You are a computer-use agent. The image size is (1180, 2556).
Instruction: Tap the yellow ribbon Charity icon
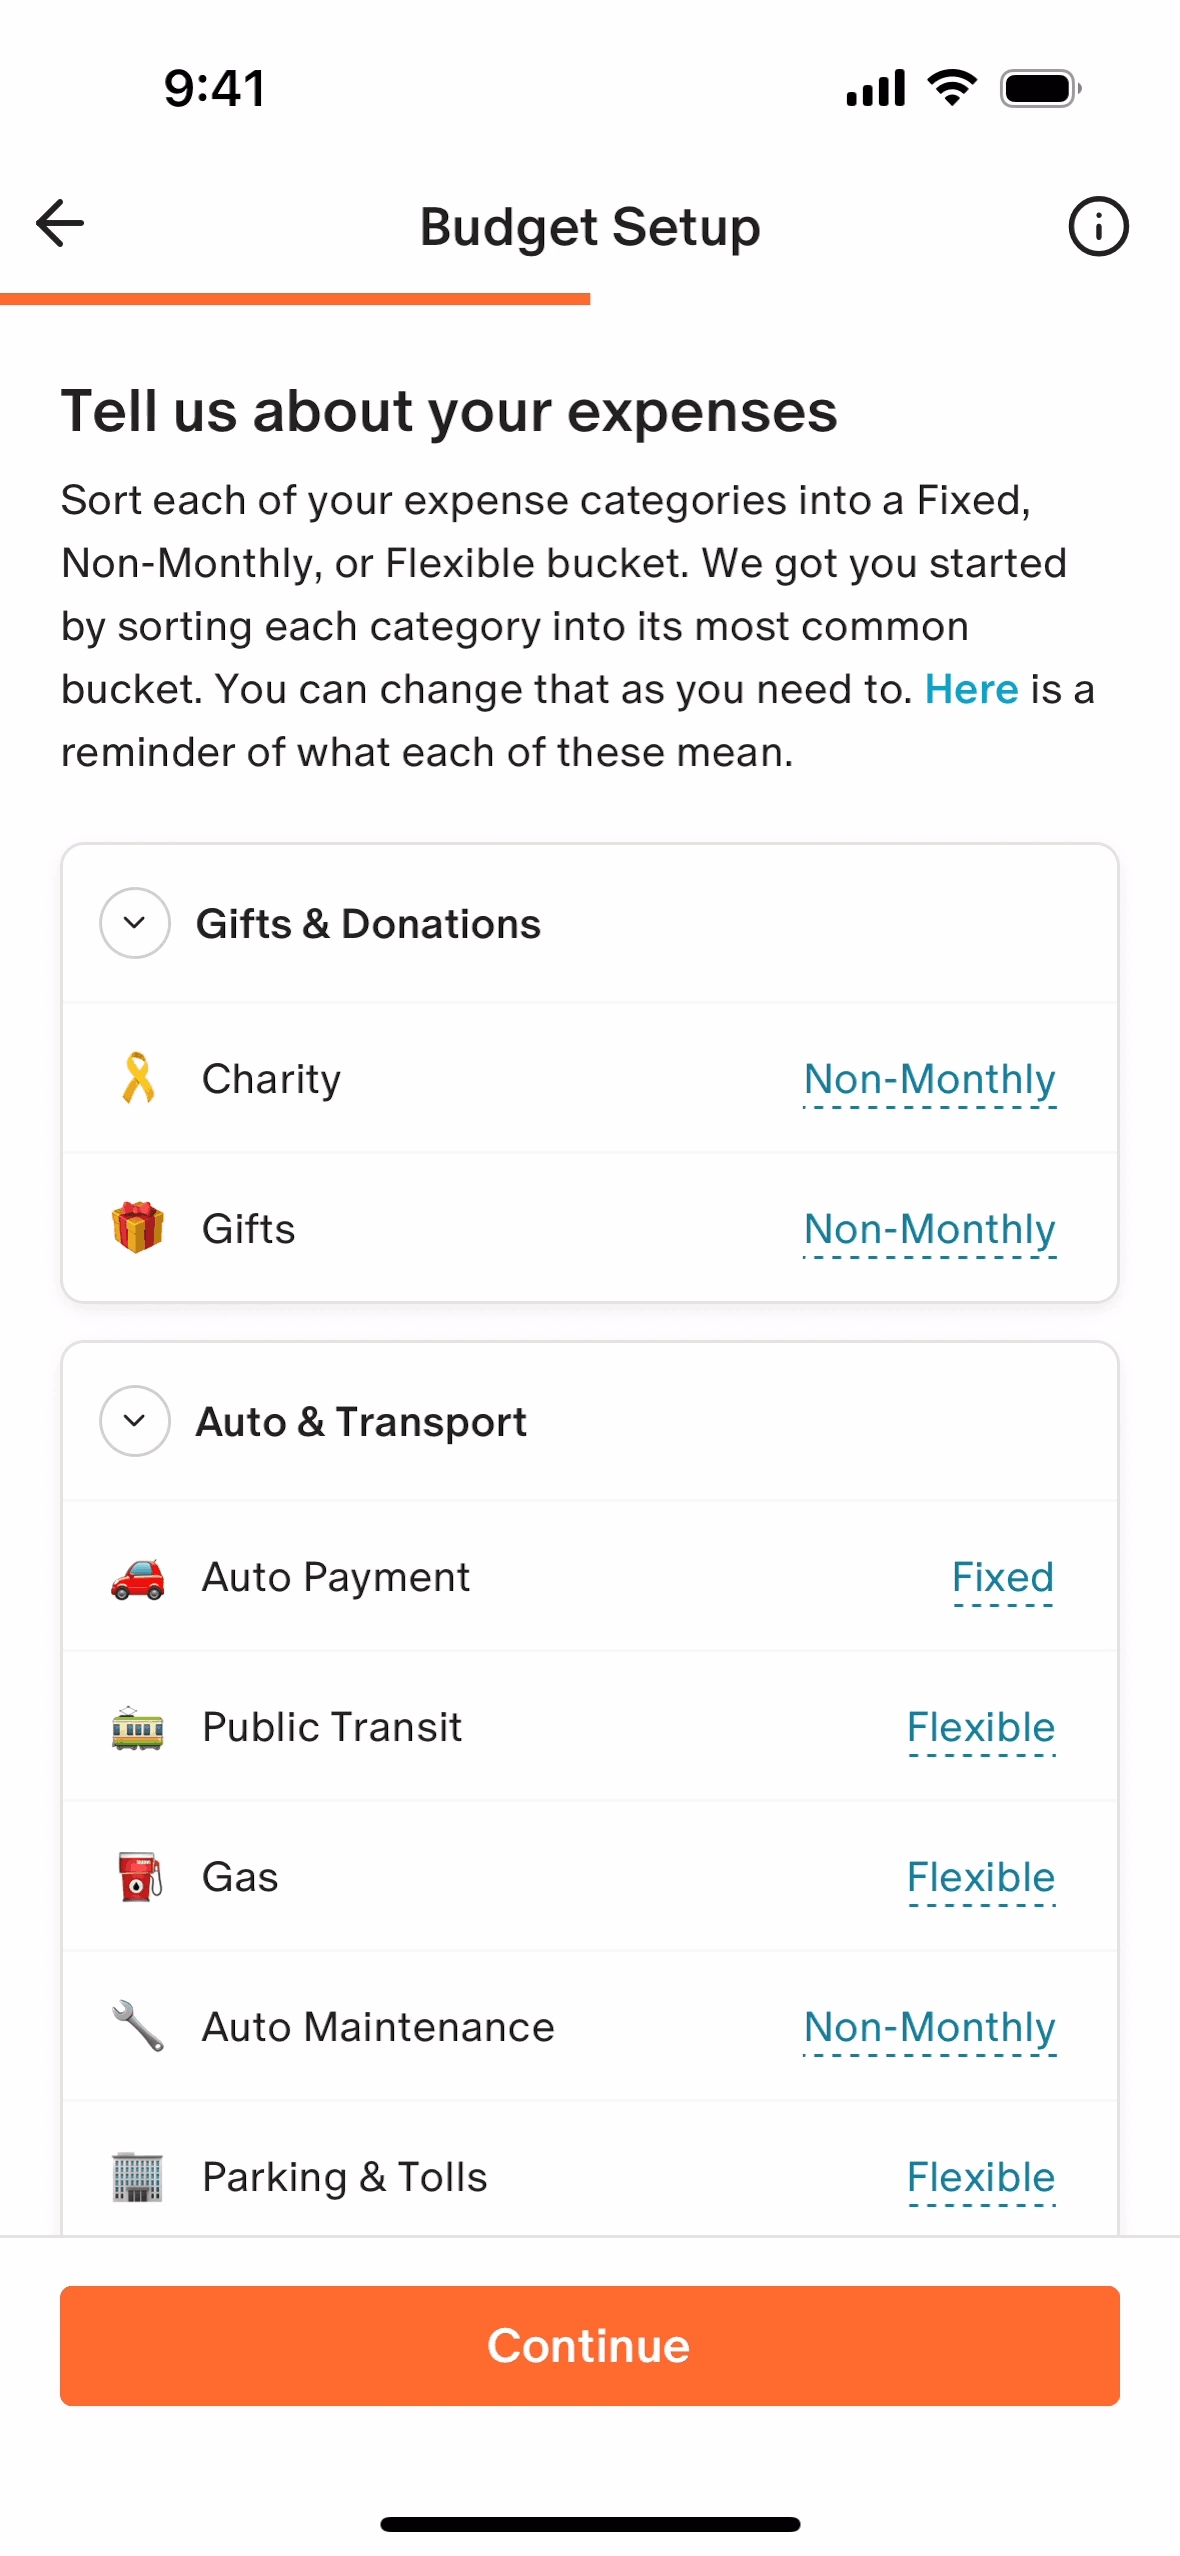point(138,1078)
